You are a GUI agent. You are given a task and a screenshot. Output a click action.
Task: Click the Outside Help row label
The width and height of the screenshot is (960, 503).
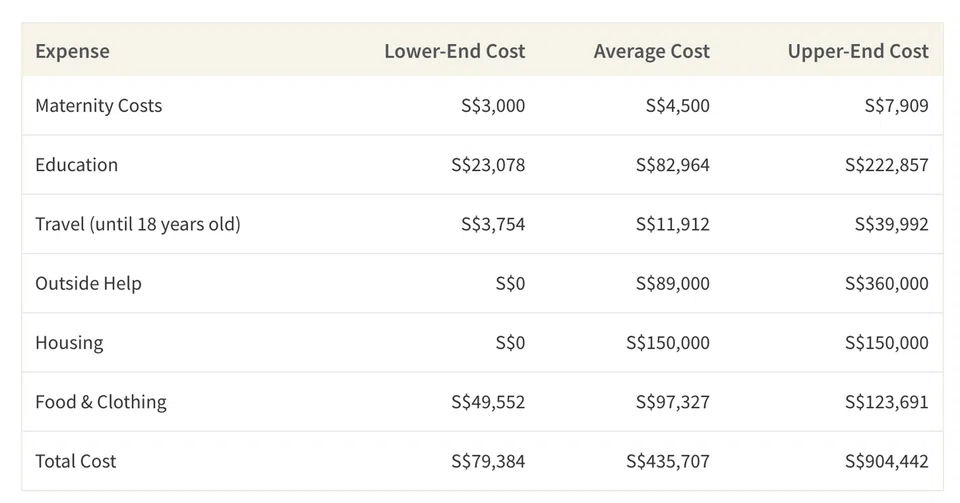(x=88, y=284)
